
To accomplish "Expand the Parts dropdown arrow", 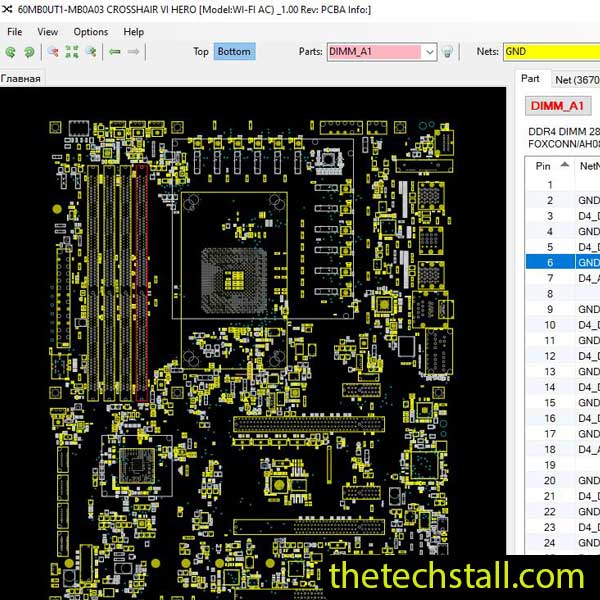I will click(430, 52).
